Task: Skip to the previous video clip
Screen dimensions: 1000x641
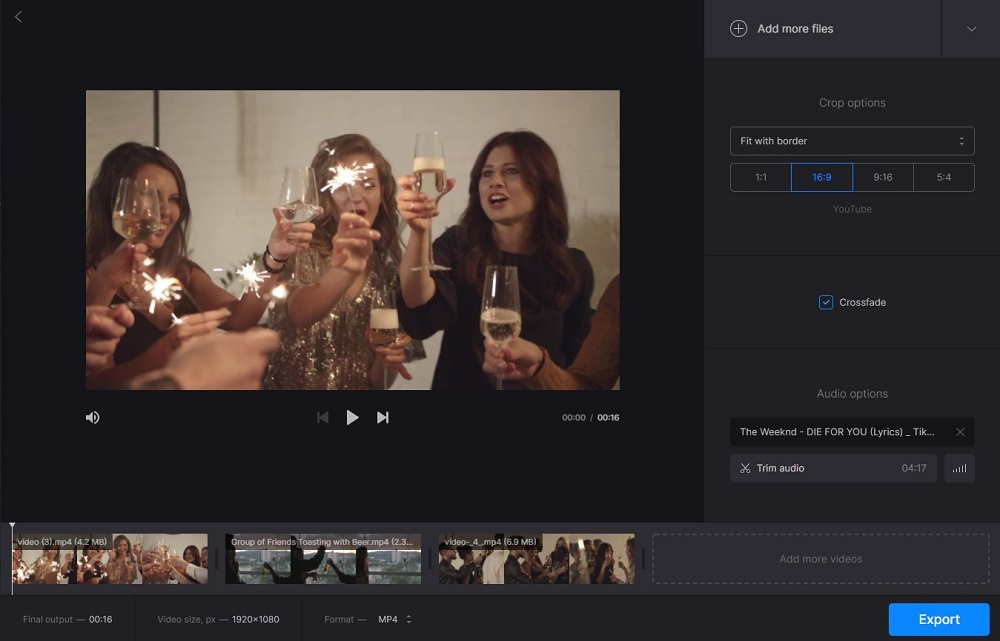Action: (x=323, y=417)
